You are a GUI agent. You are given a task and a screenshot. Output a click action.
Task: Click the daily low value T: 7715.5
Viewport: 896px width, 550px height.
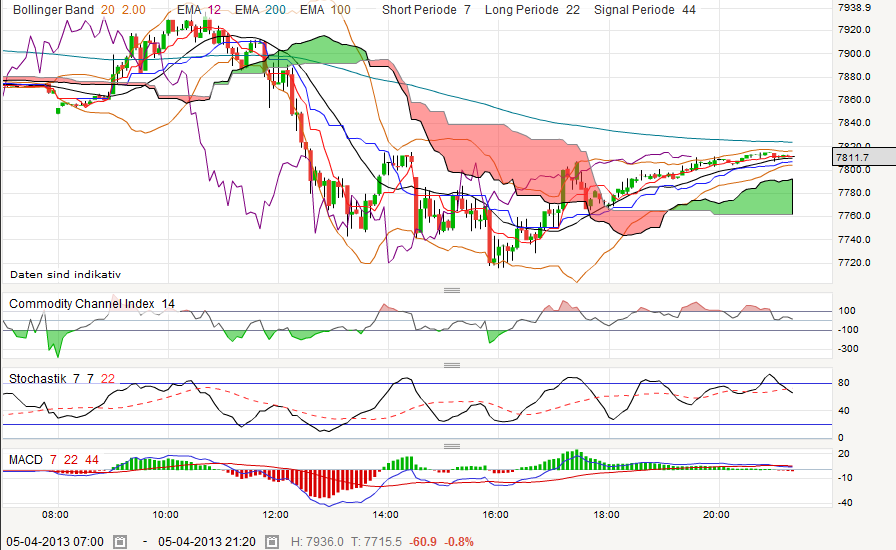click(376, 541)
